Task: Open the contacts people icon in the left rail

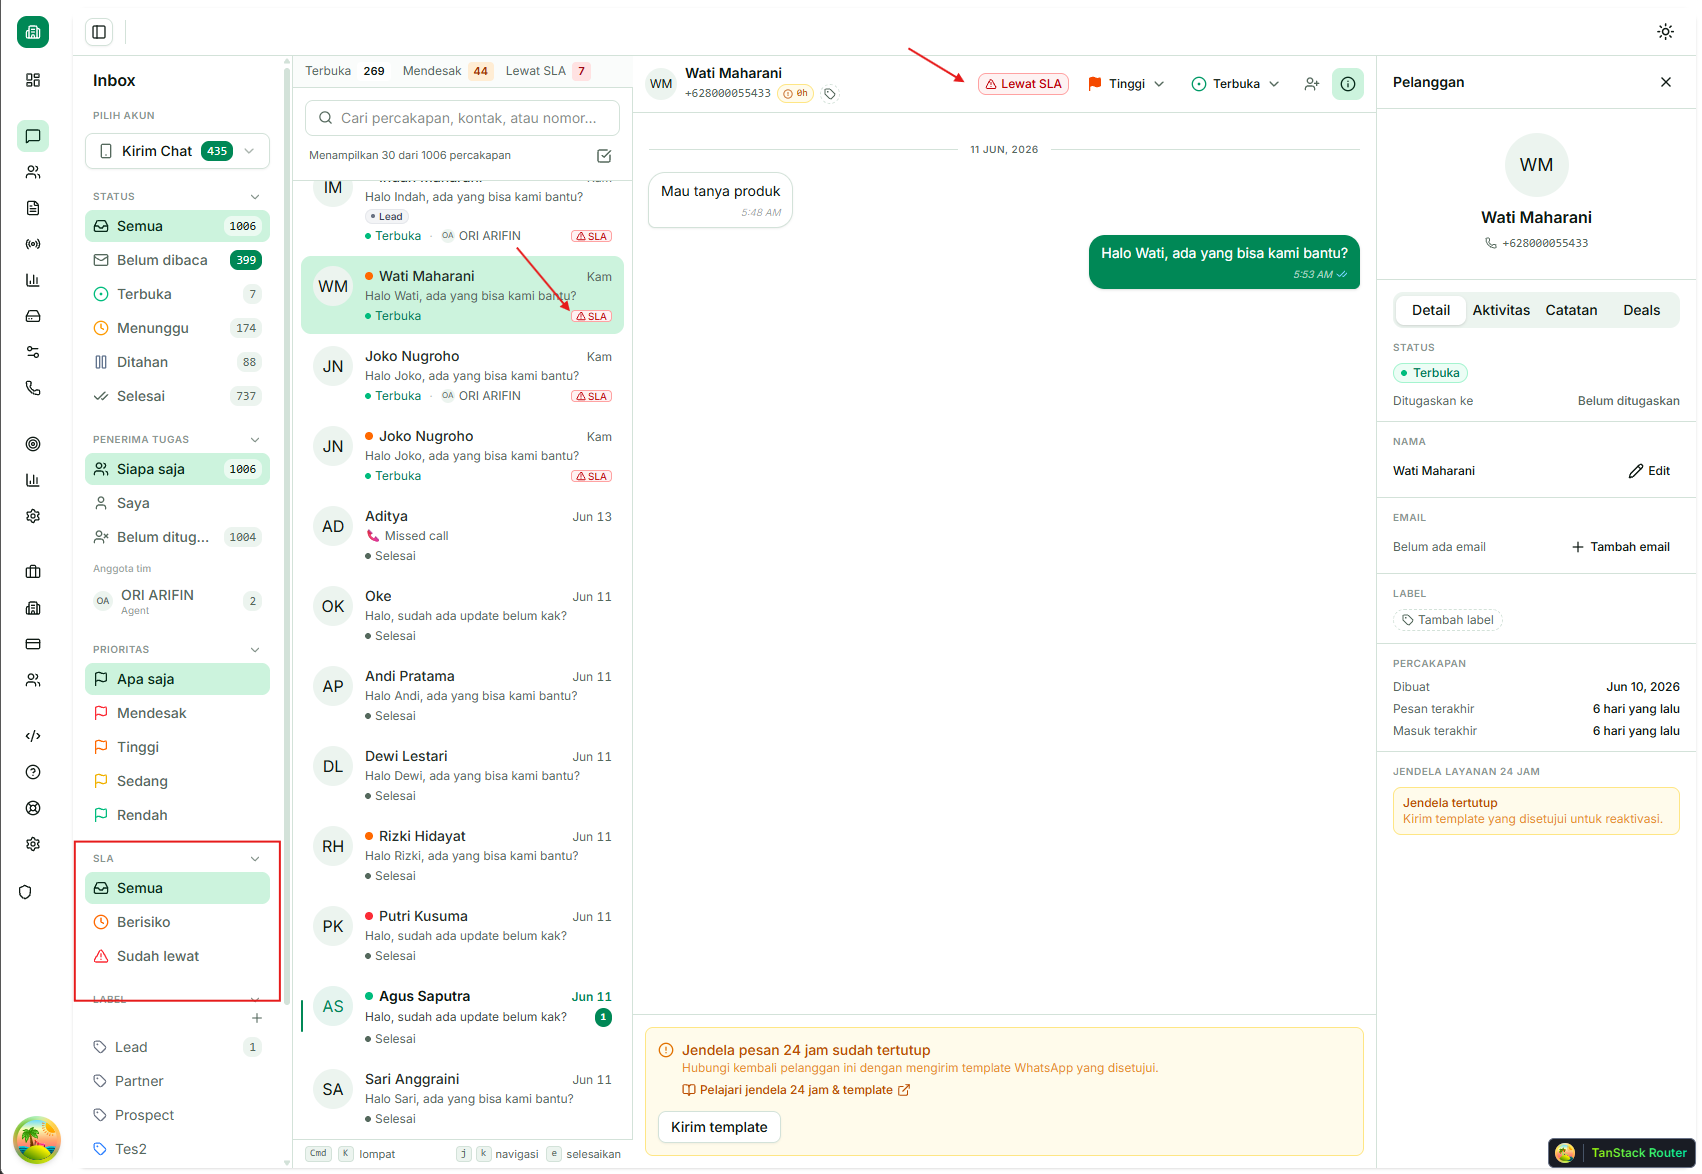Action: point(33,172)
